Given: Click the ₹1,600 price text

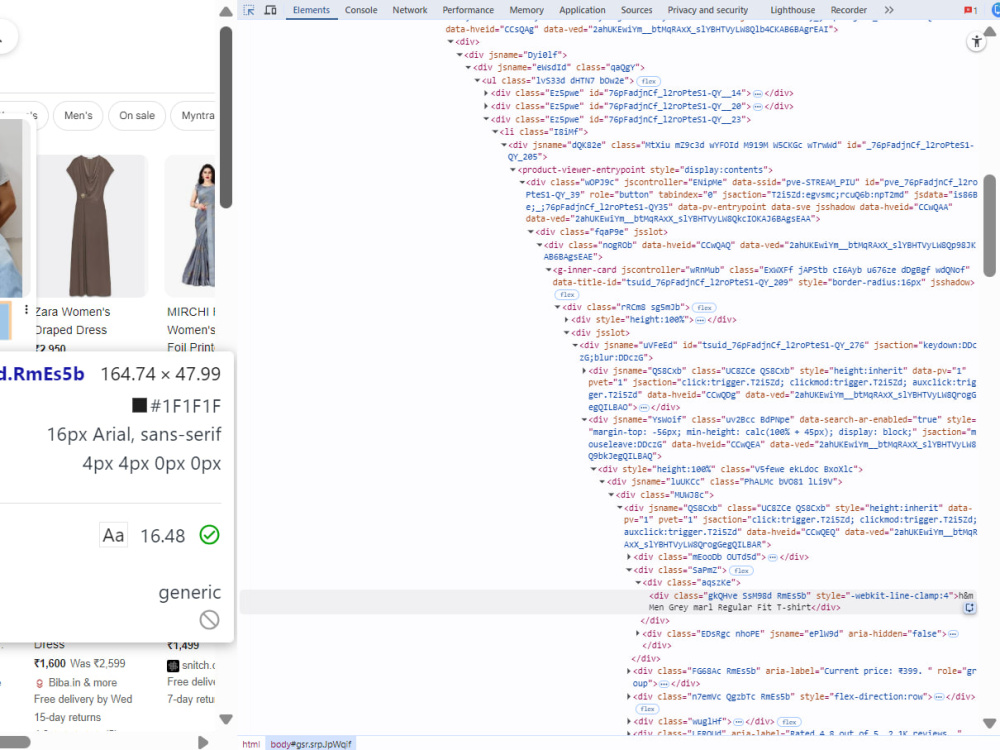Looking at the screenshot, I should (50, 664).
